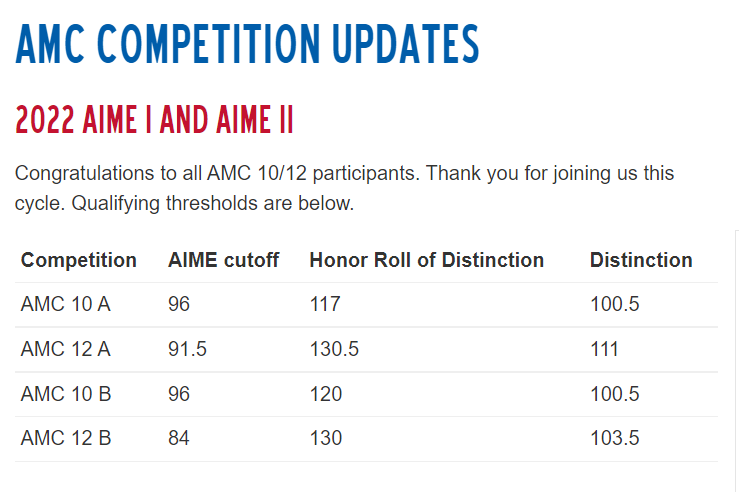Select the AMC 10 A row label
The image size is (739, 492).
coord(66,304)
